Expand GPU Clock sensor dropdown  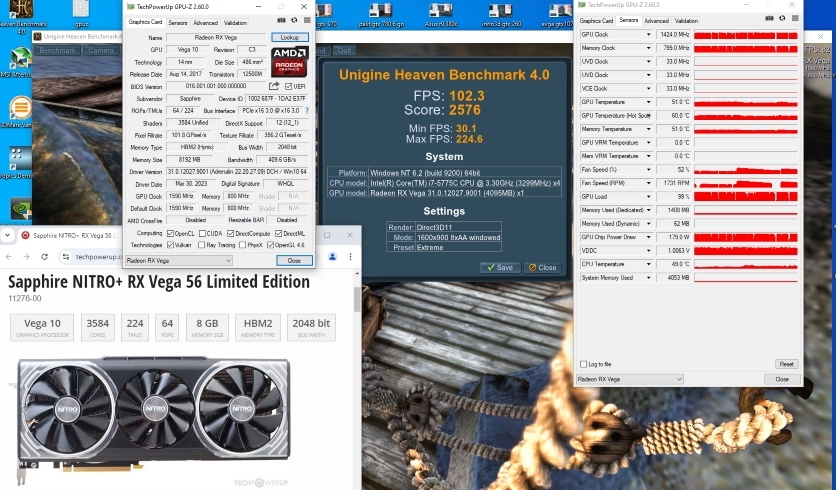[x=648, y=35]
